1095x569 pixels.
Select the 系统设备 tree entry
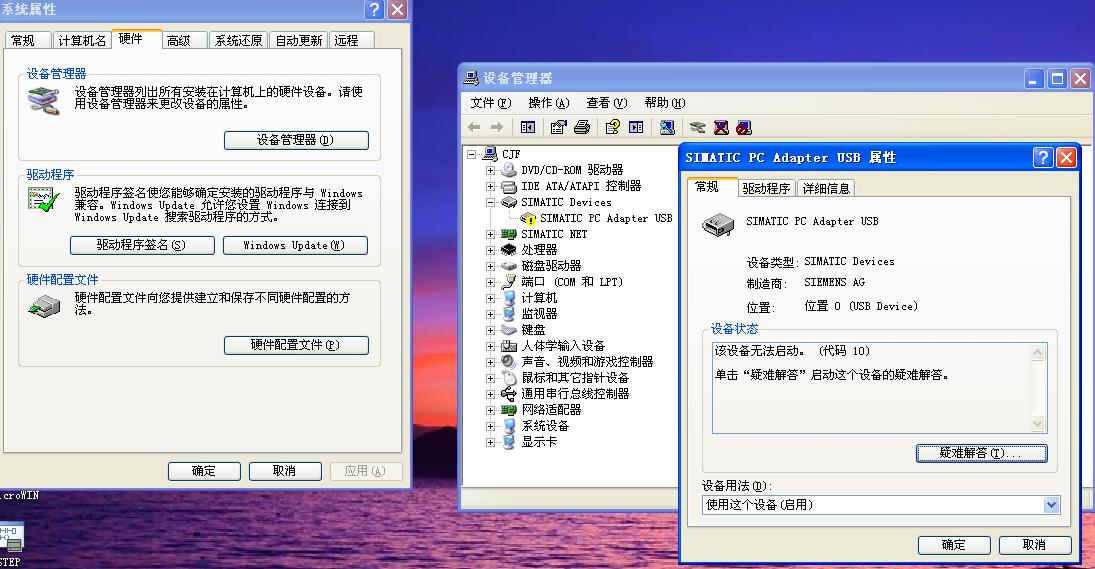pyautogui.click(x=545, y=426)
